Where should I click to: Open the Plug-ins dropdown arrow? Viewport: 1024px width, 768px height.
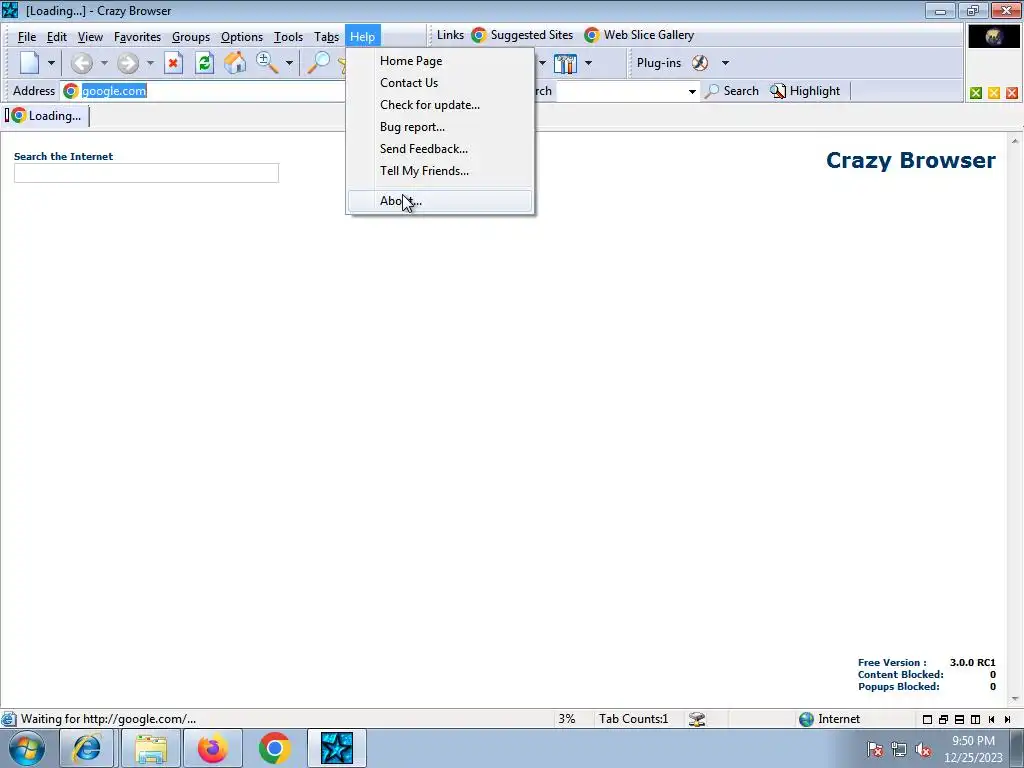click(725, 63)
